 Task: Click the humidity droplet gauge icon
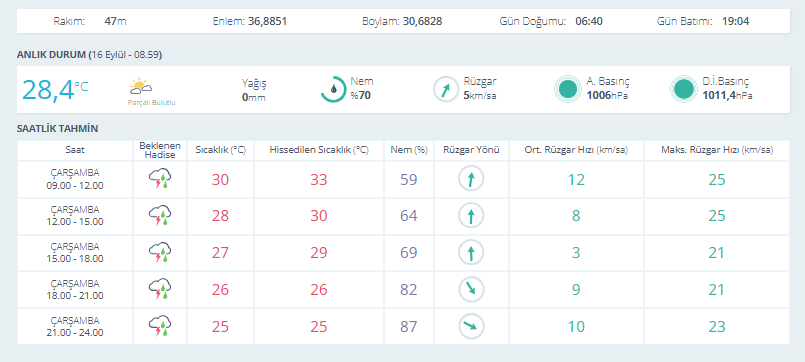[334, 89]
